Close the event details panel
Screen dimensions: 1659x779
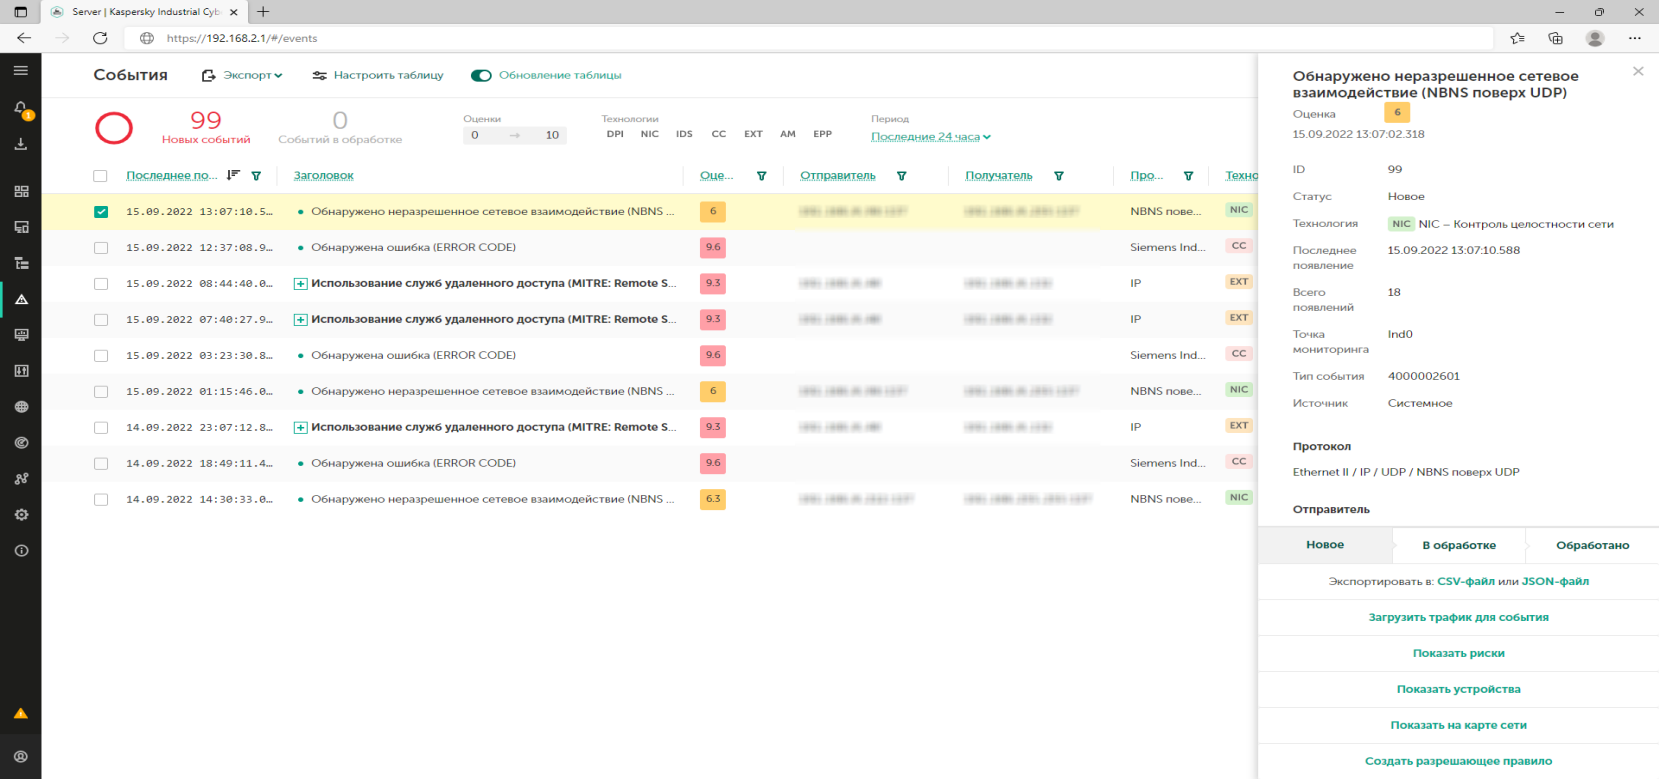click(1637, 71)
